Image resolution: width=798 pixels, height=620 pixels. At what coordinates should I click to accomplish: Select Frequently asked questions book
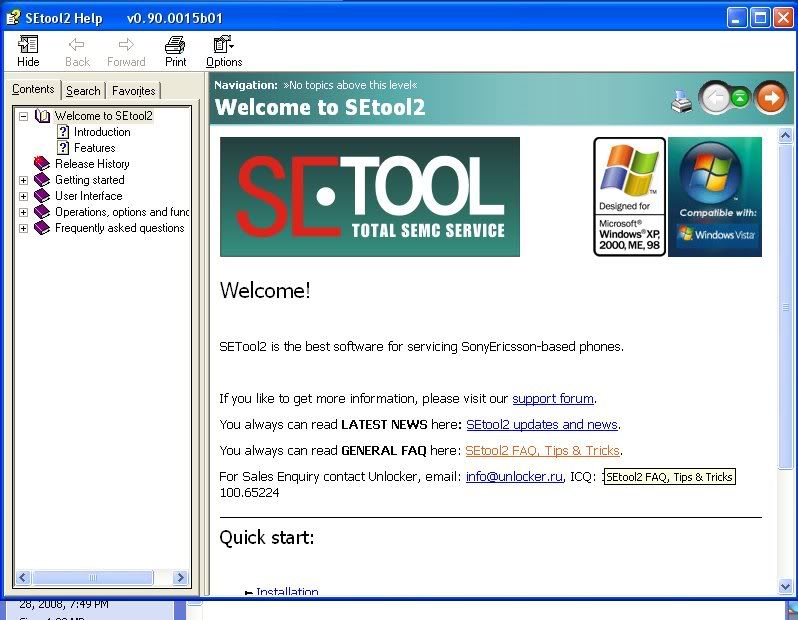(x=120, y=228)
